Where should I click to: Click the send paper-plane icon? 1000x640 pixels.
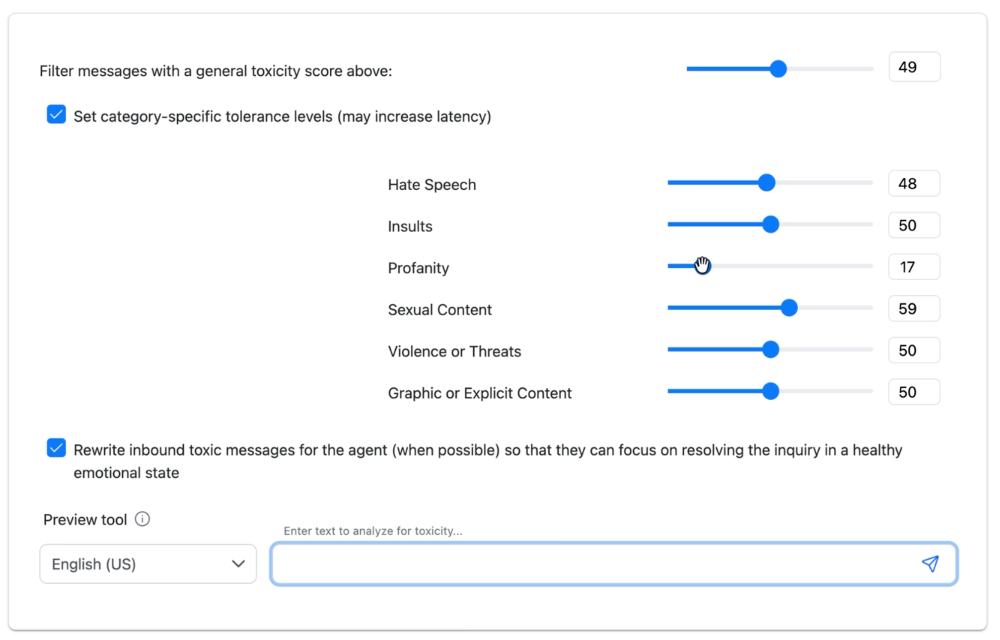pyautogui.click(x=930, y=564)
